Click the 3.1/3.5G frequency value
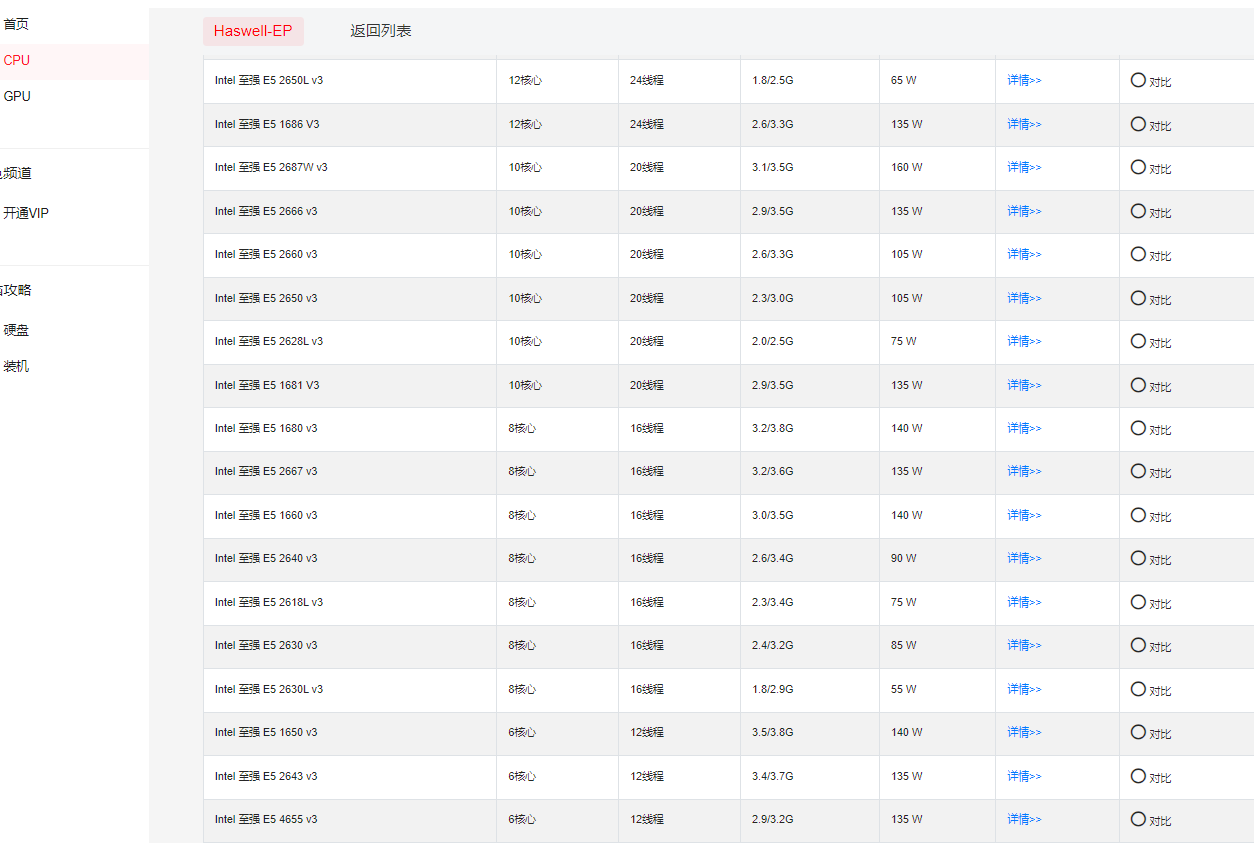This screenshot has width=1254, height=843. (773, 167)
